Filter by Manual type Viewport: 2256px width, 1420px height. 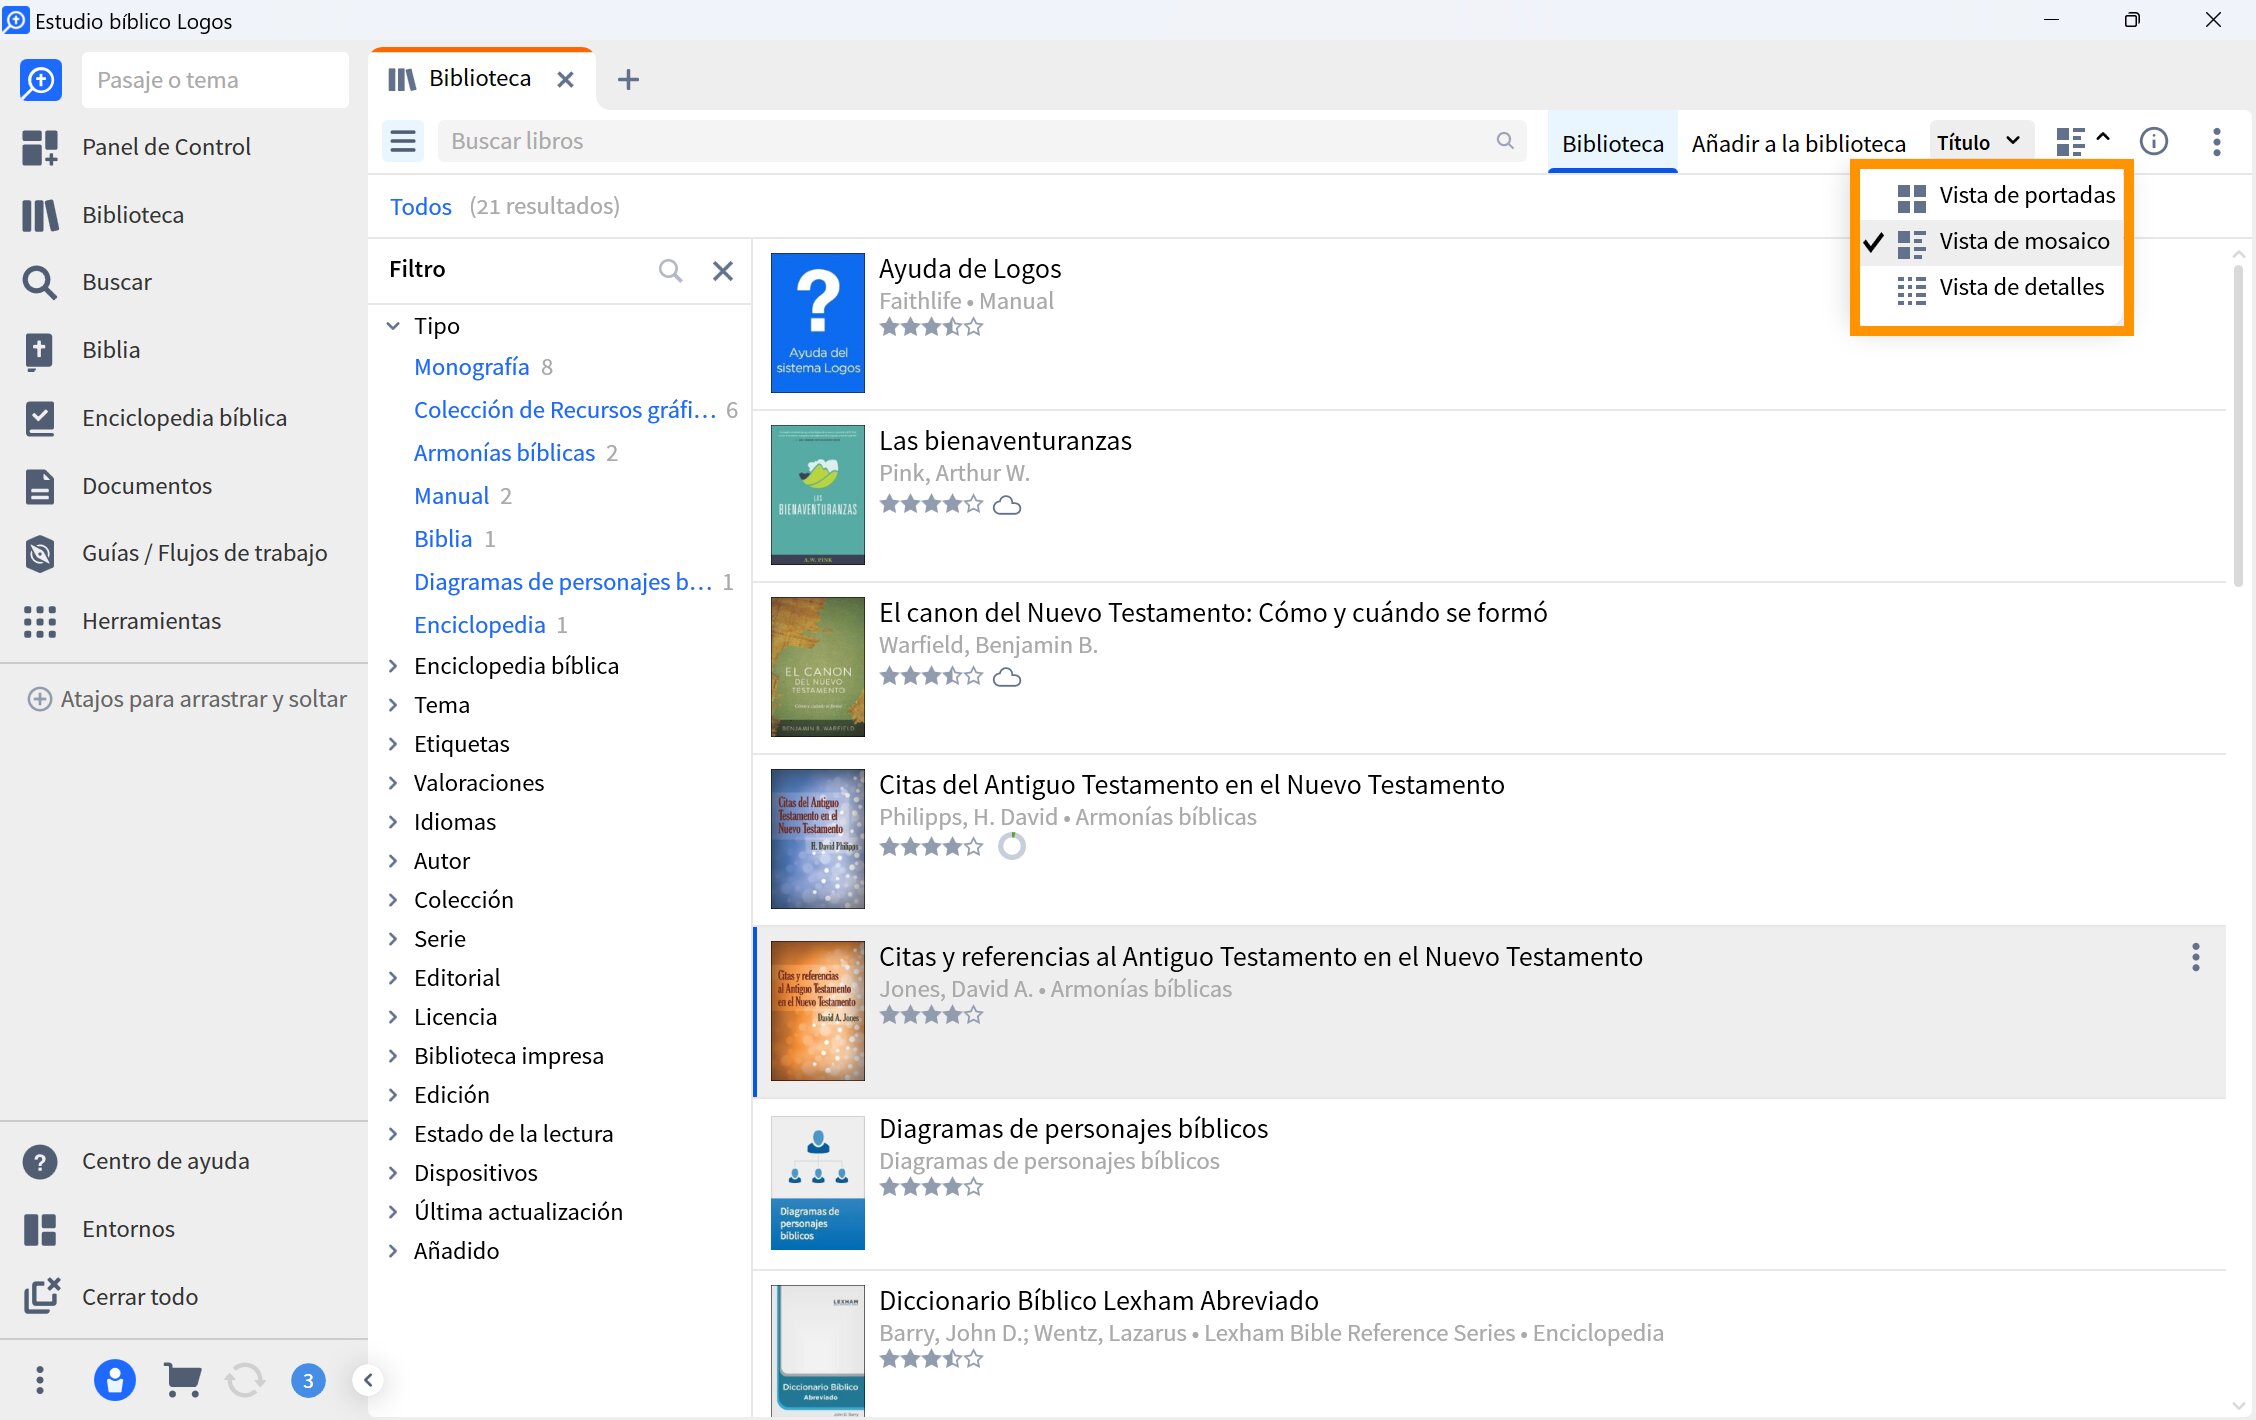coord(451,496)
